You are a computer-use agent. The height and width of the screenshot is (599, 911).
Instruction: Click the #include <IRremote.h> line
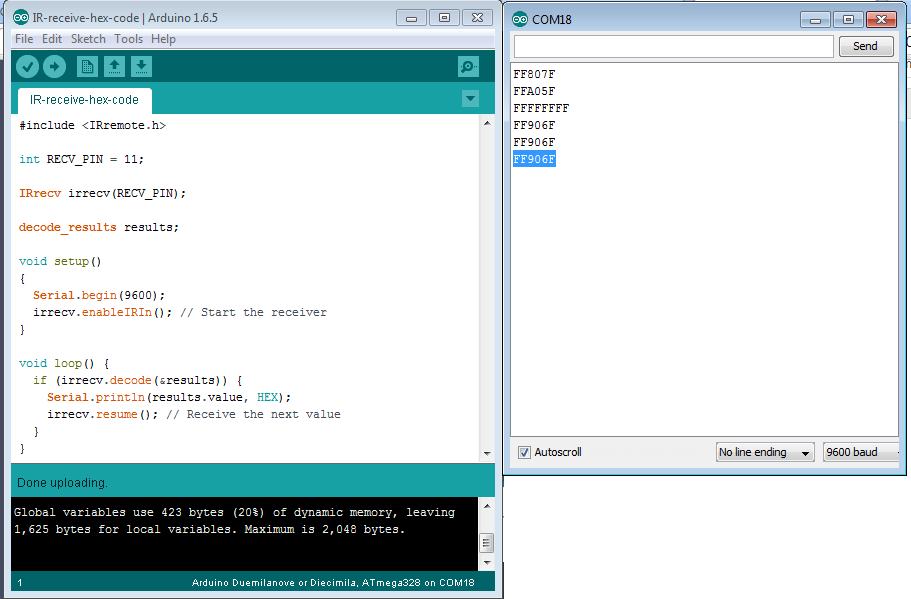92,125
